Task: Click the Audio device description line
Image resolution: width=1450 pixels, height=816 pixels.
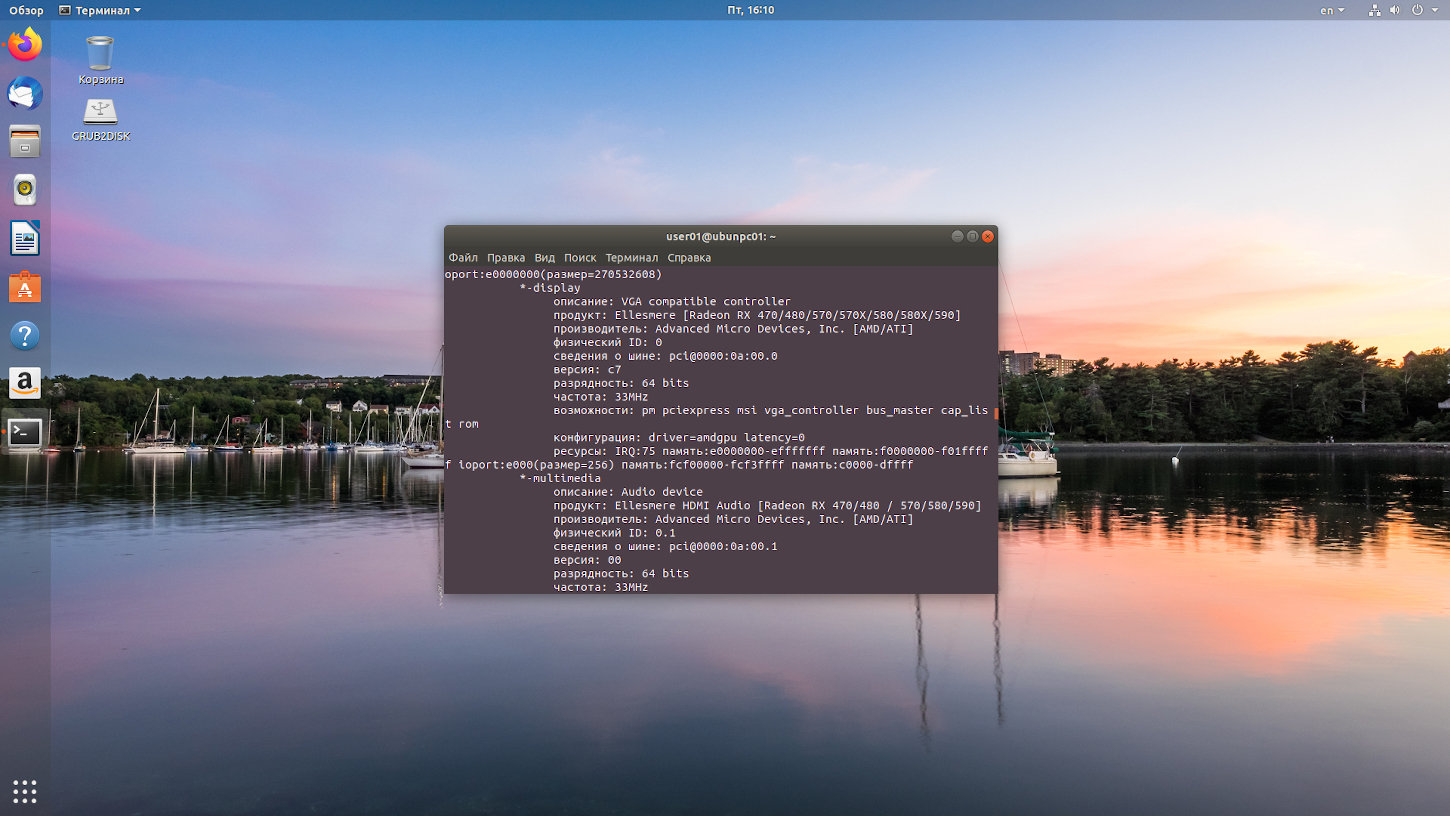Action: 628,492
